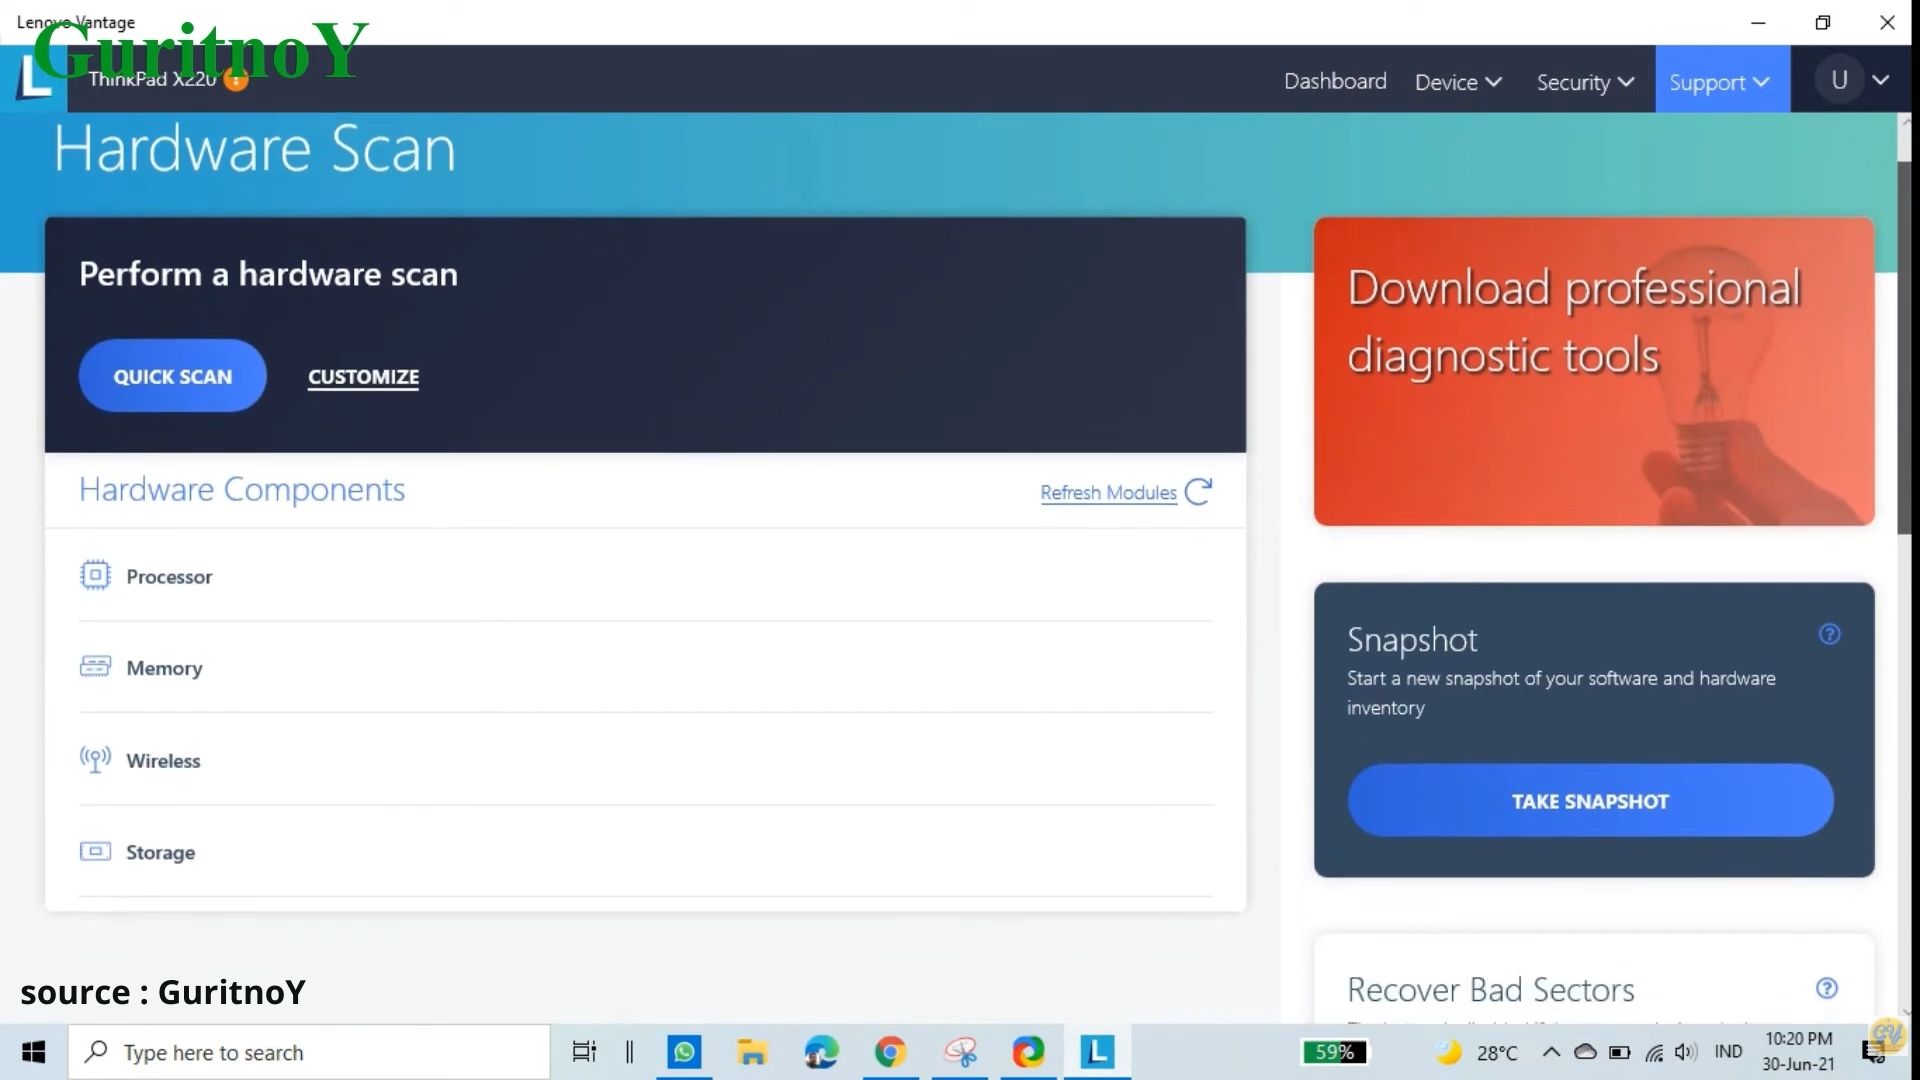Click the clock showing 10:20 PM

(1798, 1039)
